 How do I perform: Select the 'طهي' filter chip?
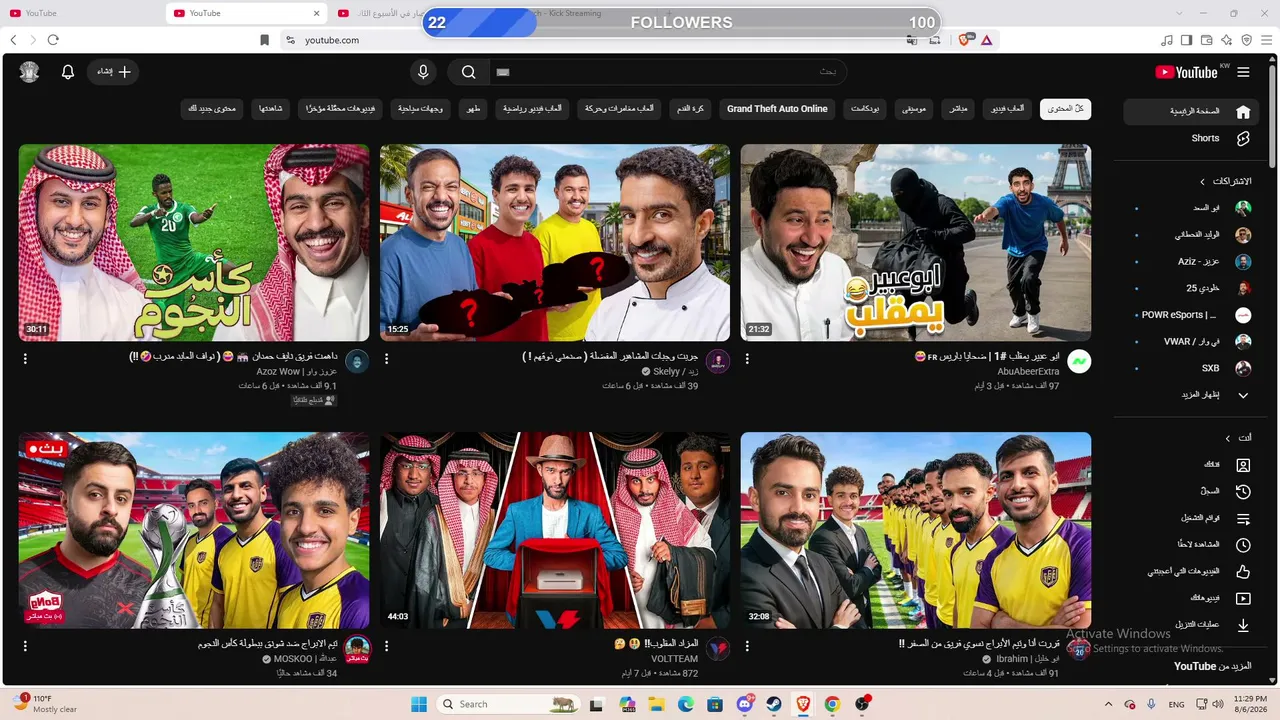pos(473,109)
